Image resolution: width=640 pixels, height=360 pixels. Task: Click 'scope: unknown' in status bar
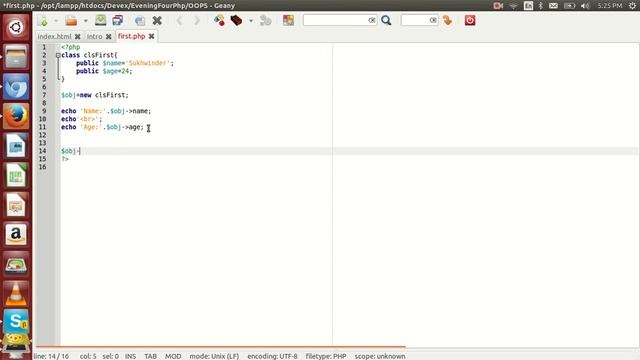pyautogui.click(x=380, y=356)
